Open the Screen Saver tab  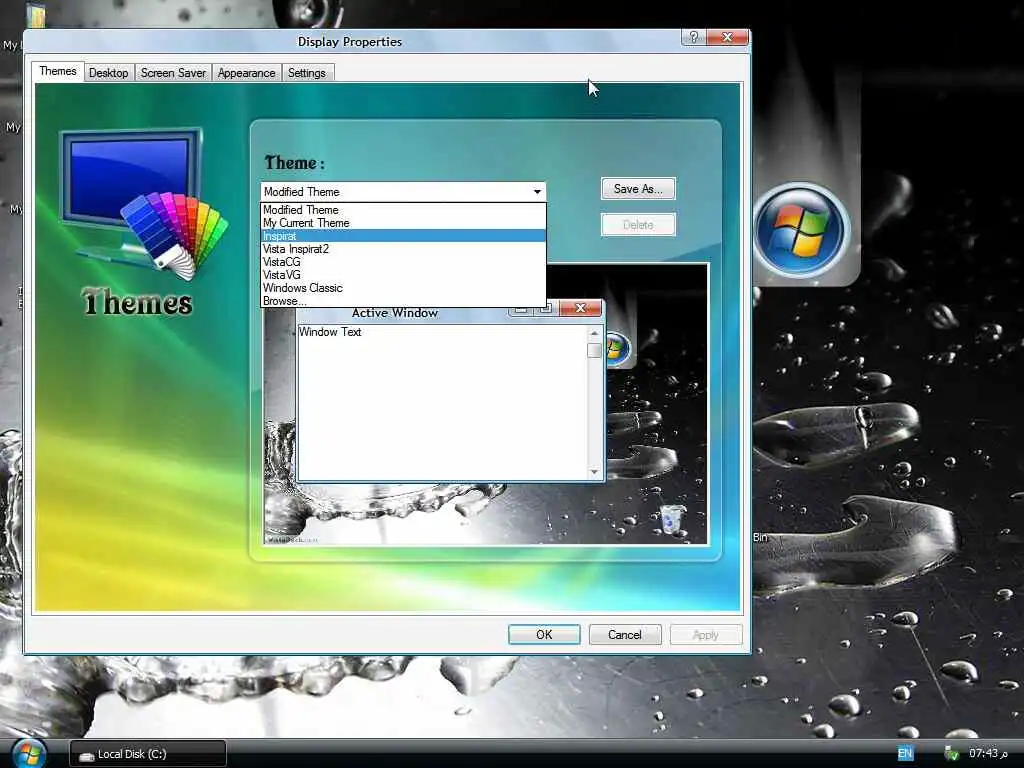pyautogui.click(x=173, y=72)
